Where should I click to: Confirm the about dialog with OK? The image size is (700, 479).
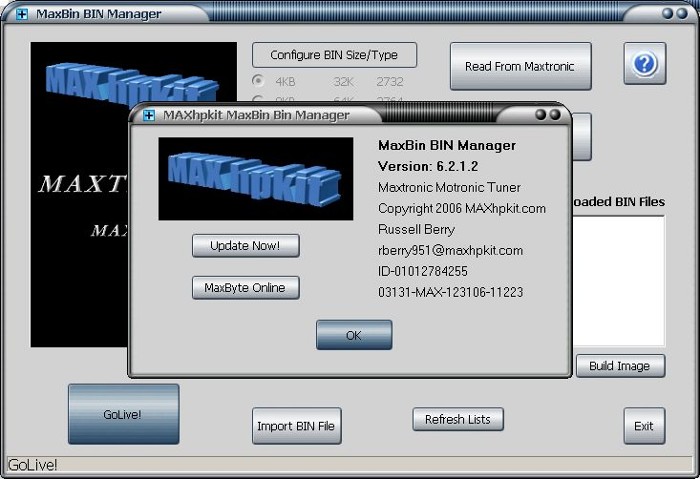[354, 335]
